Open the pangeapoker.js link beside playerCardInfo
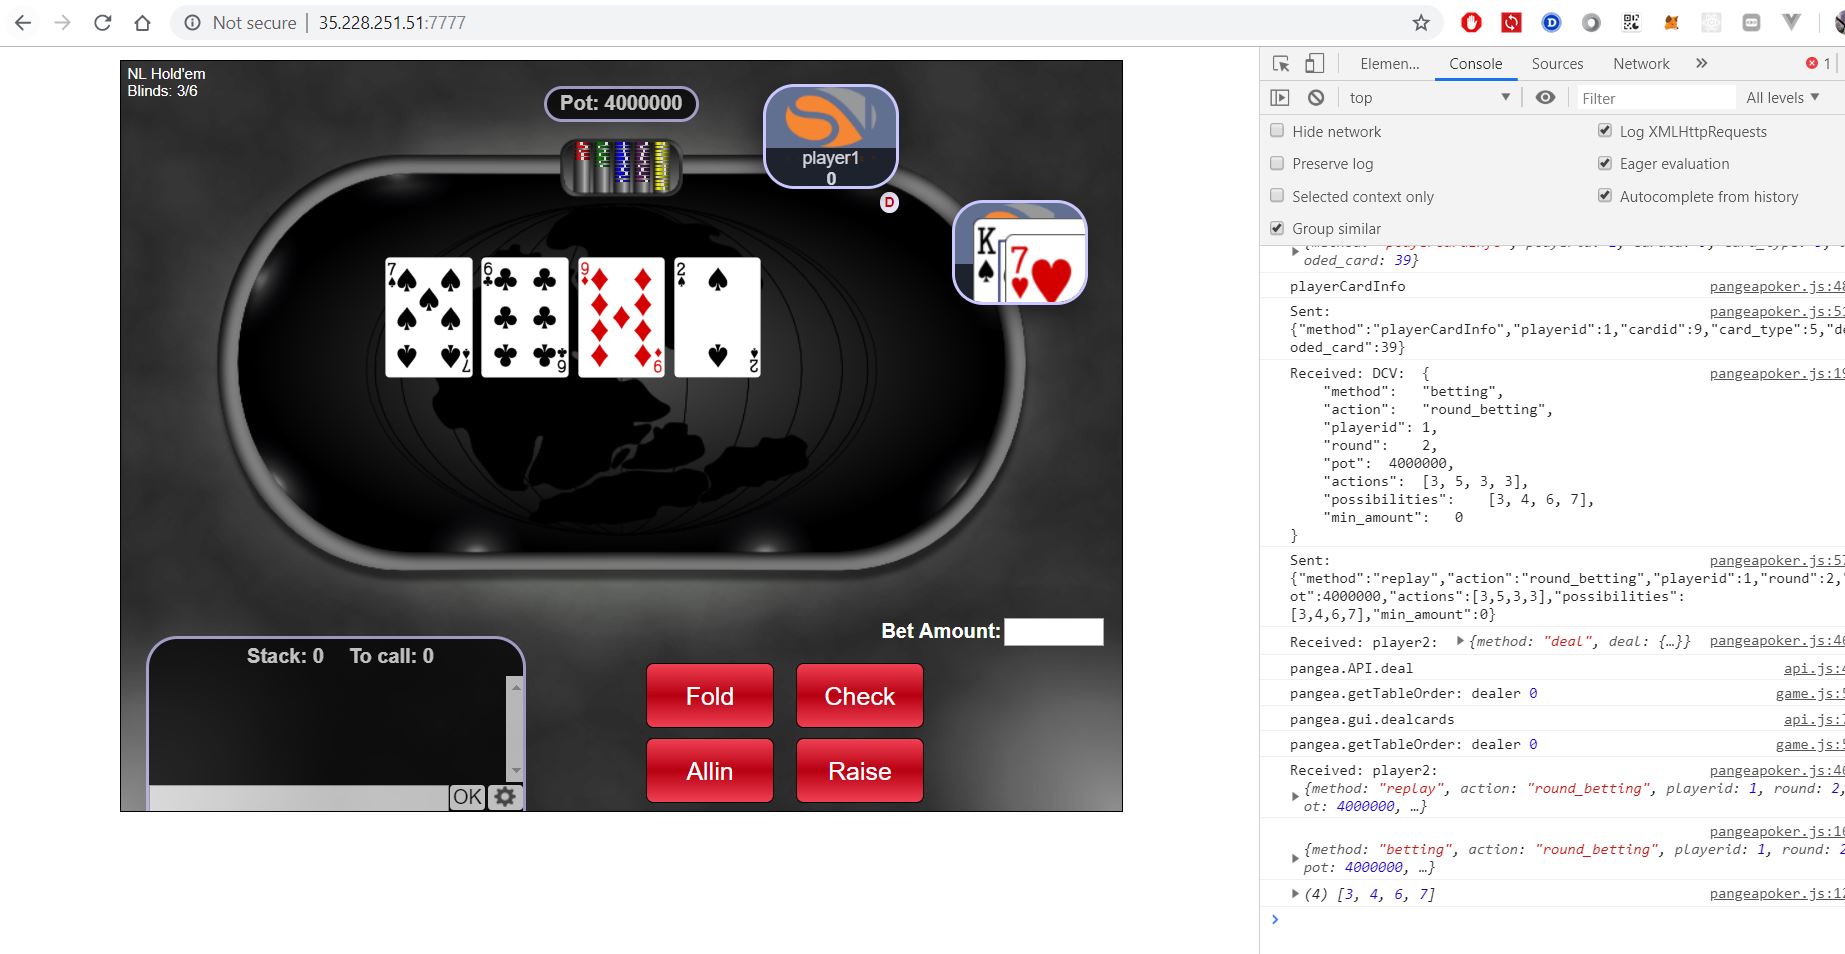Screen dimensions: 1845x954 [1777, 286]
